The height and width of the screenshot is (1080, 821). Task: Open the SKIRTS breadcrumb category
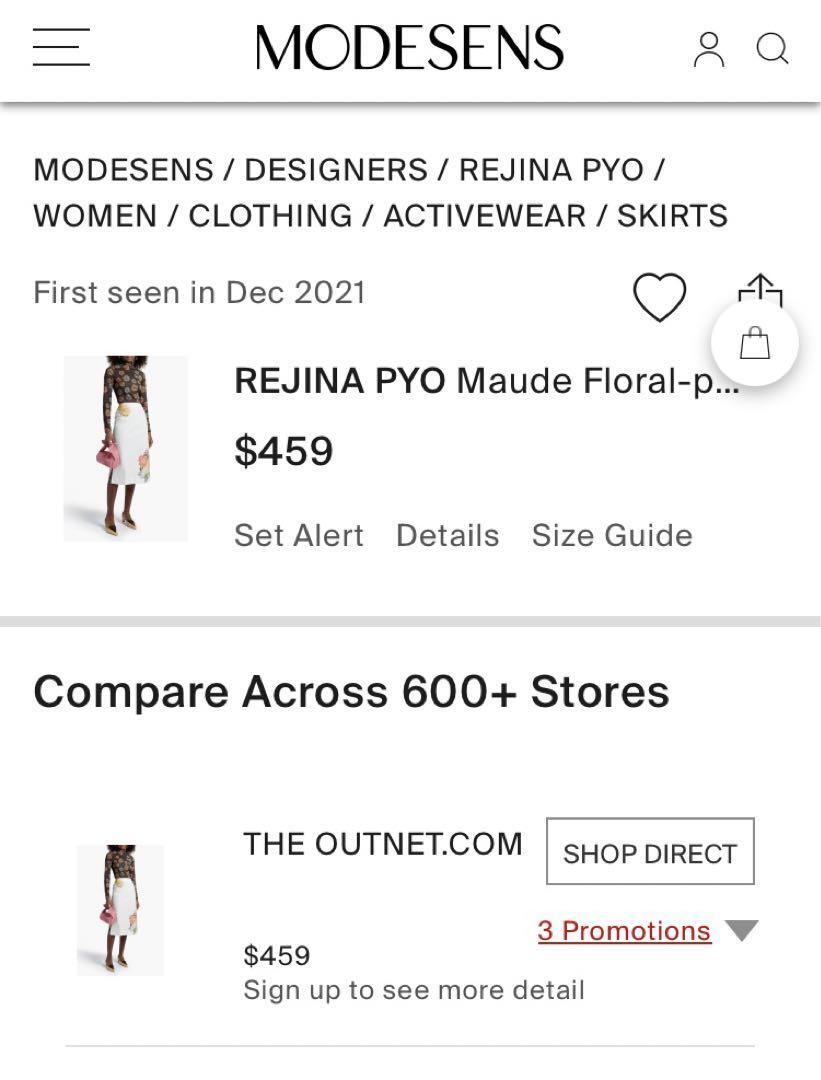tap(672, 216)
